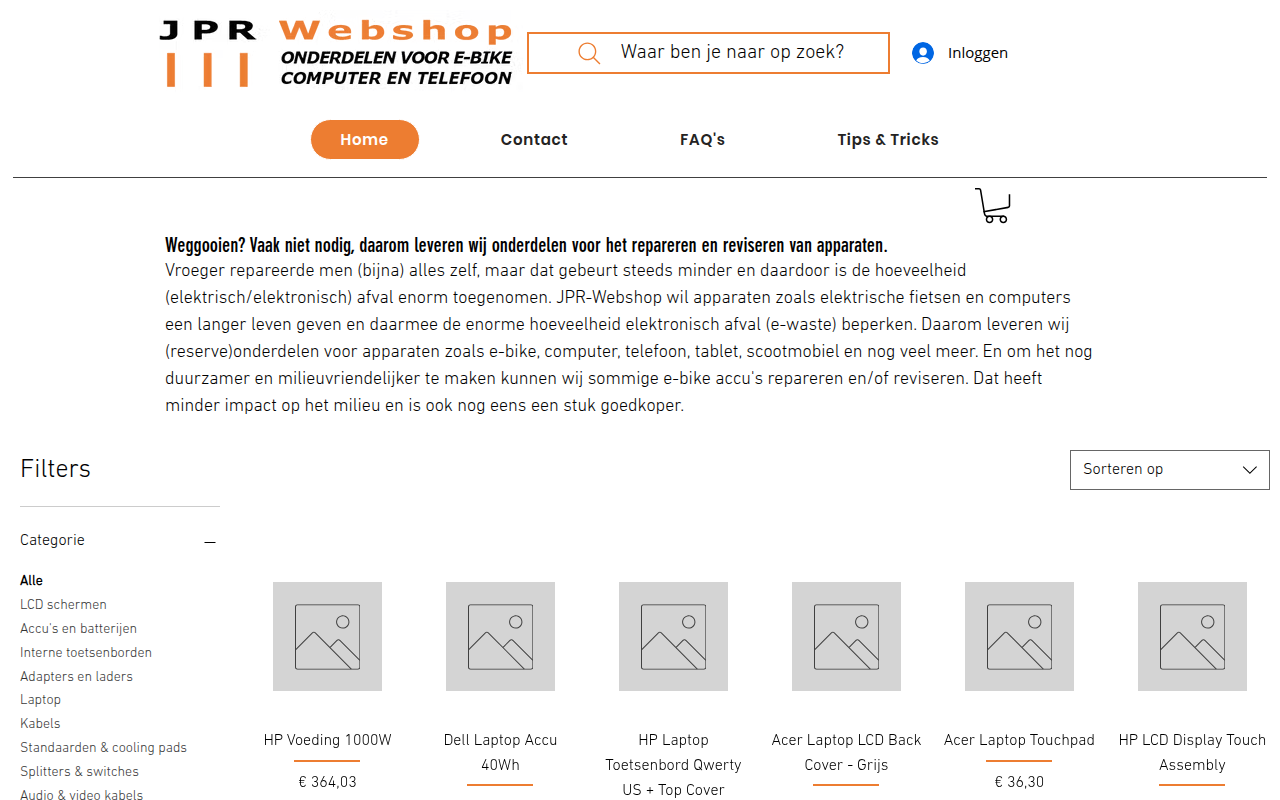This screenshot has width=1280, height=800.
Task: Filter by Kabels category
Action: [40, 724]
